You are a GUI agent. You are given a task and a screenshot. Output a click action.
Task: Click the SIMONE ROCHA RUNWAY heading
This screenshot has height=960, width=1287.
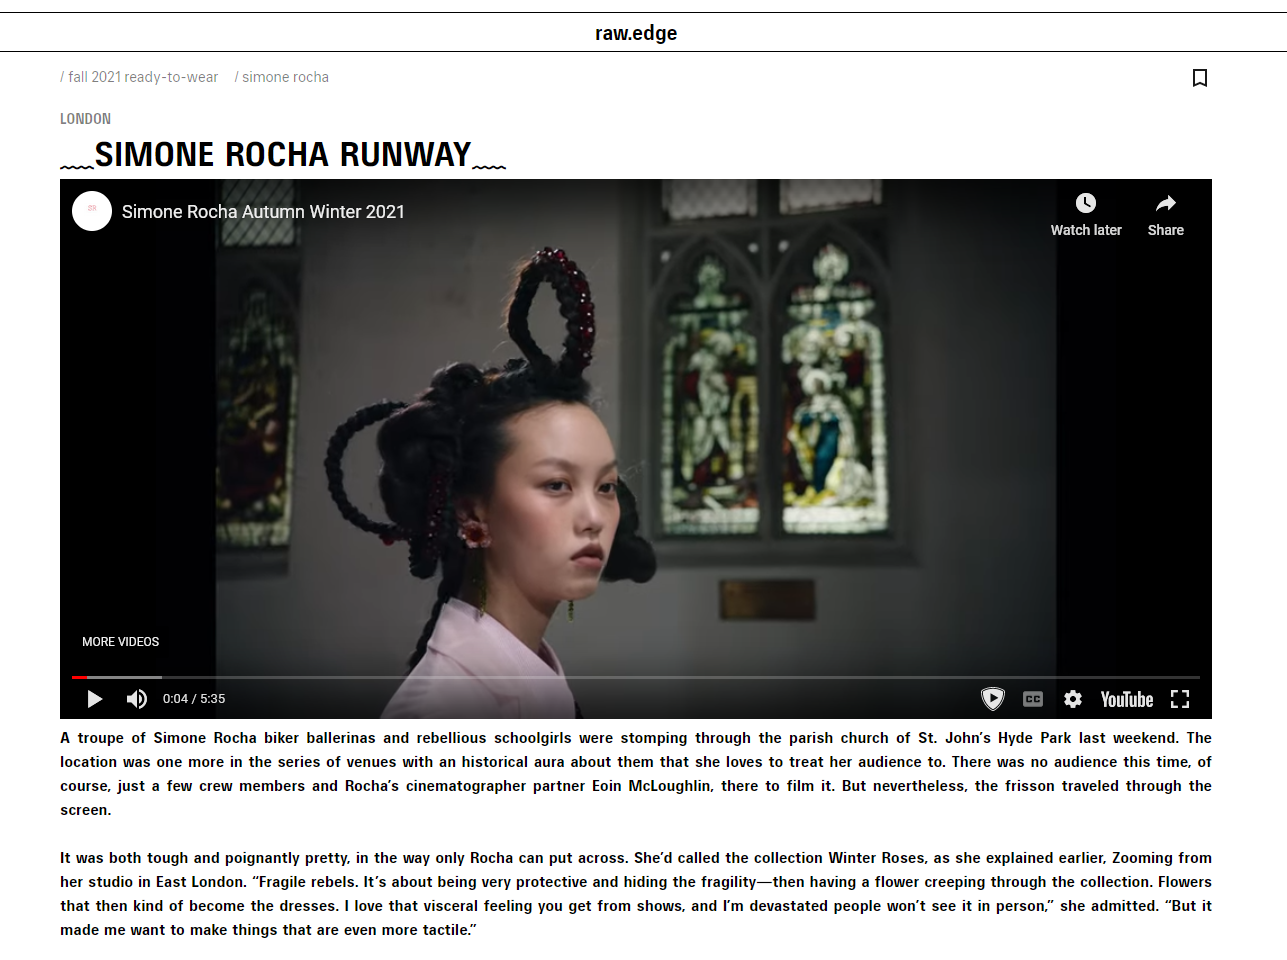point(283,155)
